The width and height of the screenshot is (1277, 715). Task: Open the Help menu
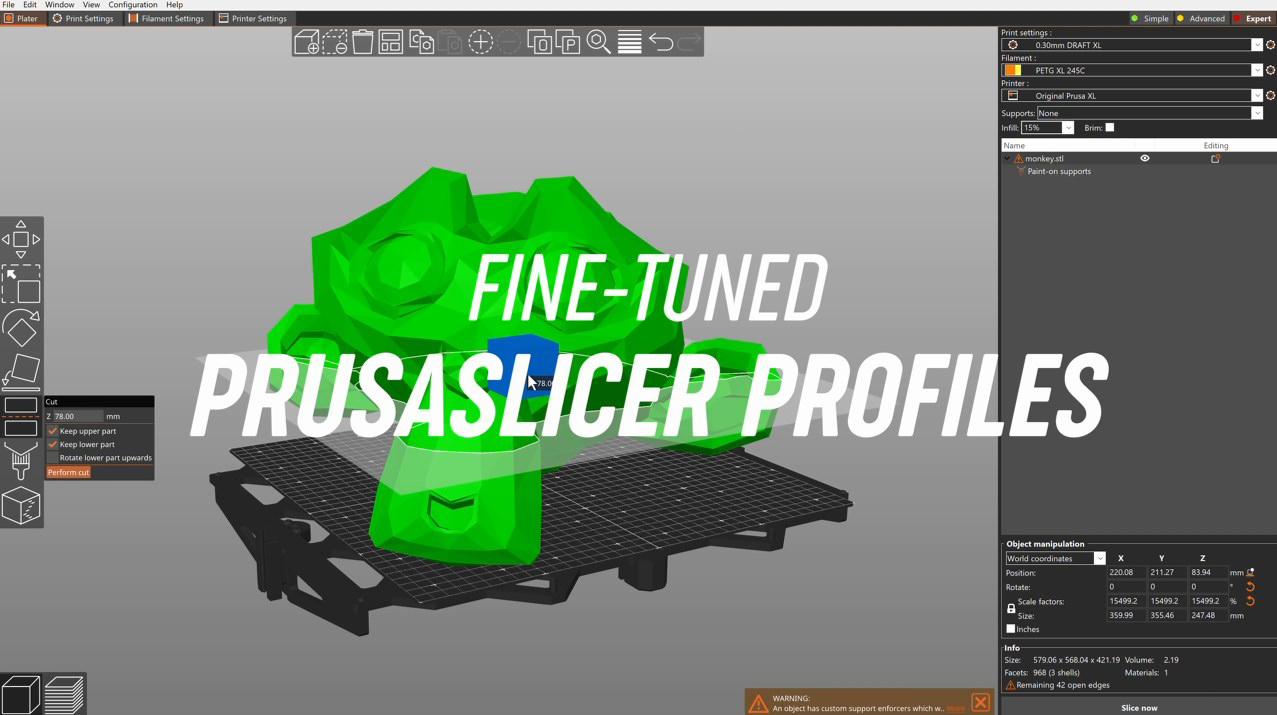tap(174, 5)
